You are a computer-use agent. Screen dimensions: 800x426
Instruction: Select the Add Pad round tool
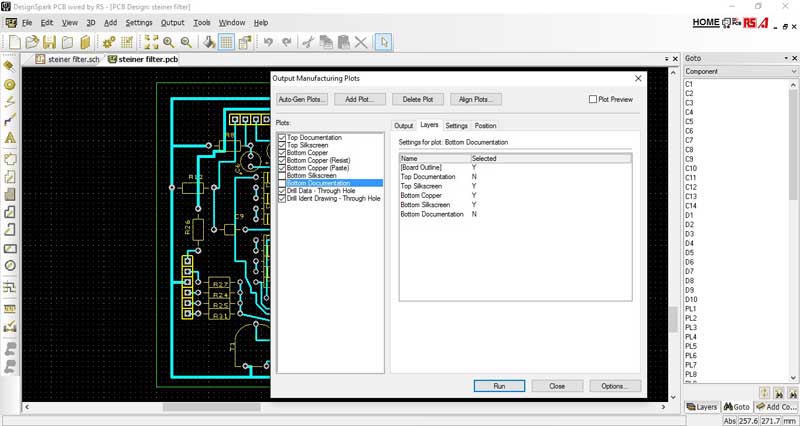(10, 84)
